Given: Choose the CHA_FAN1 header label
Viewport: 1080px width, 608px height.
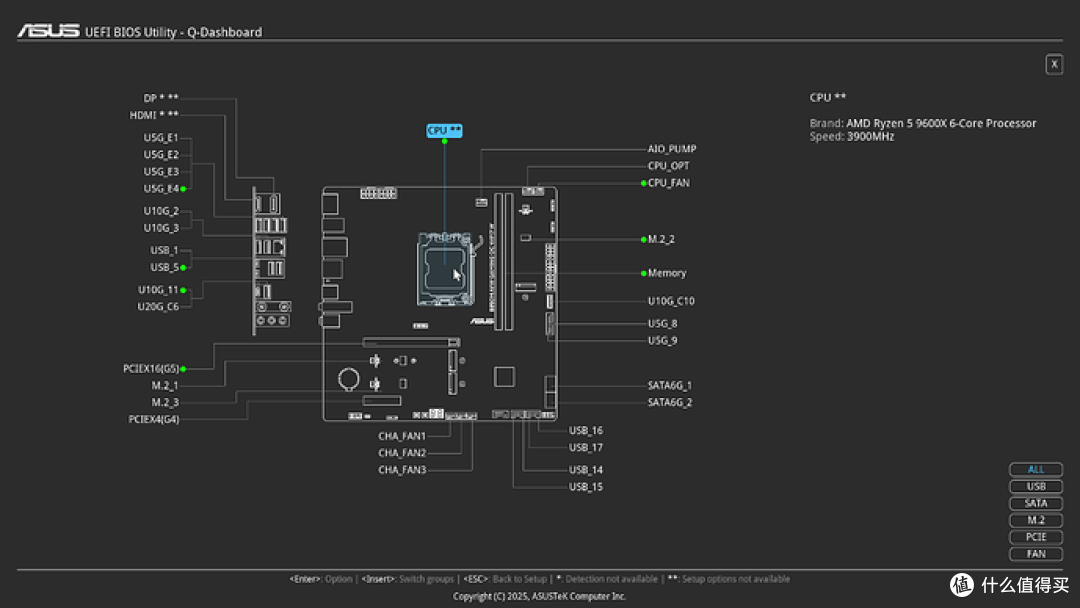Looking at the screenshot, I should (x=402, y=436).
